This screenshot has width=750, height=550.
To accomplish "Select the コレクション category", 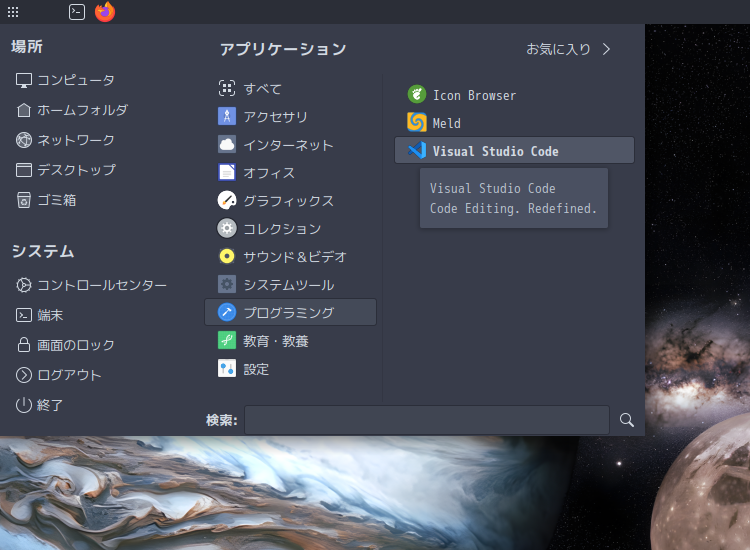I will point(290,229).
